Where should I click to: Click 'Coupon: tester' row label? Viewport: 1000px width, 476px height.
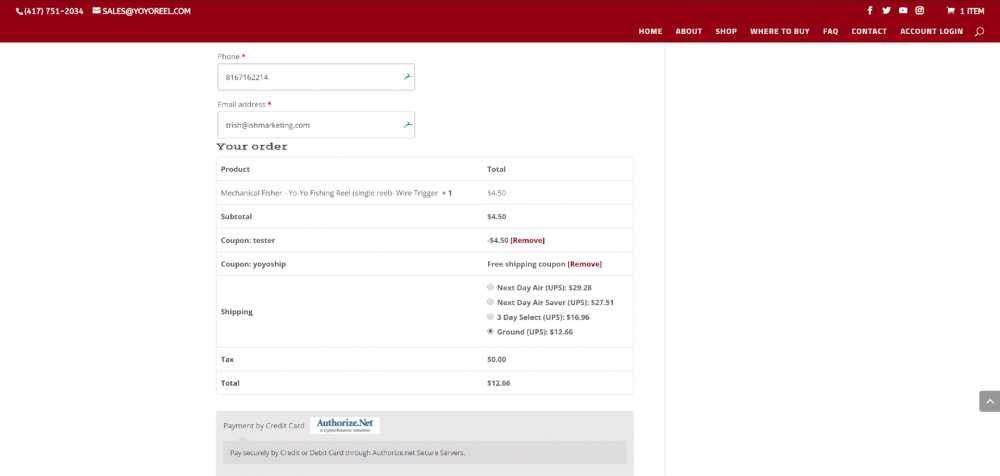coord(248,241)
